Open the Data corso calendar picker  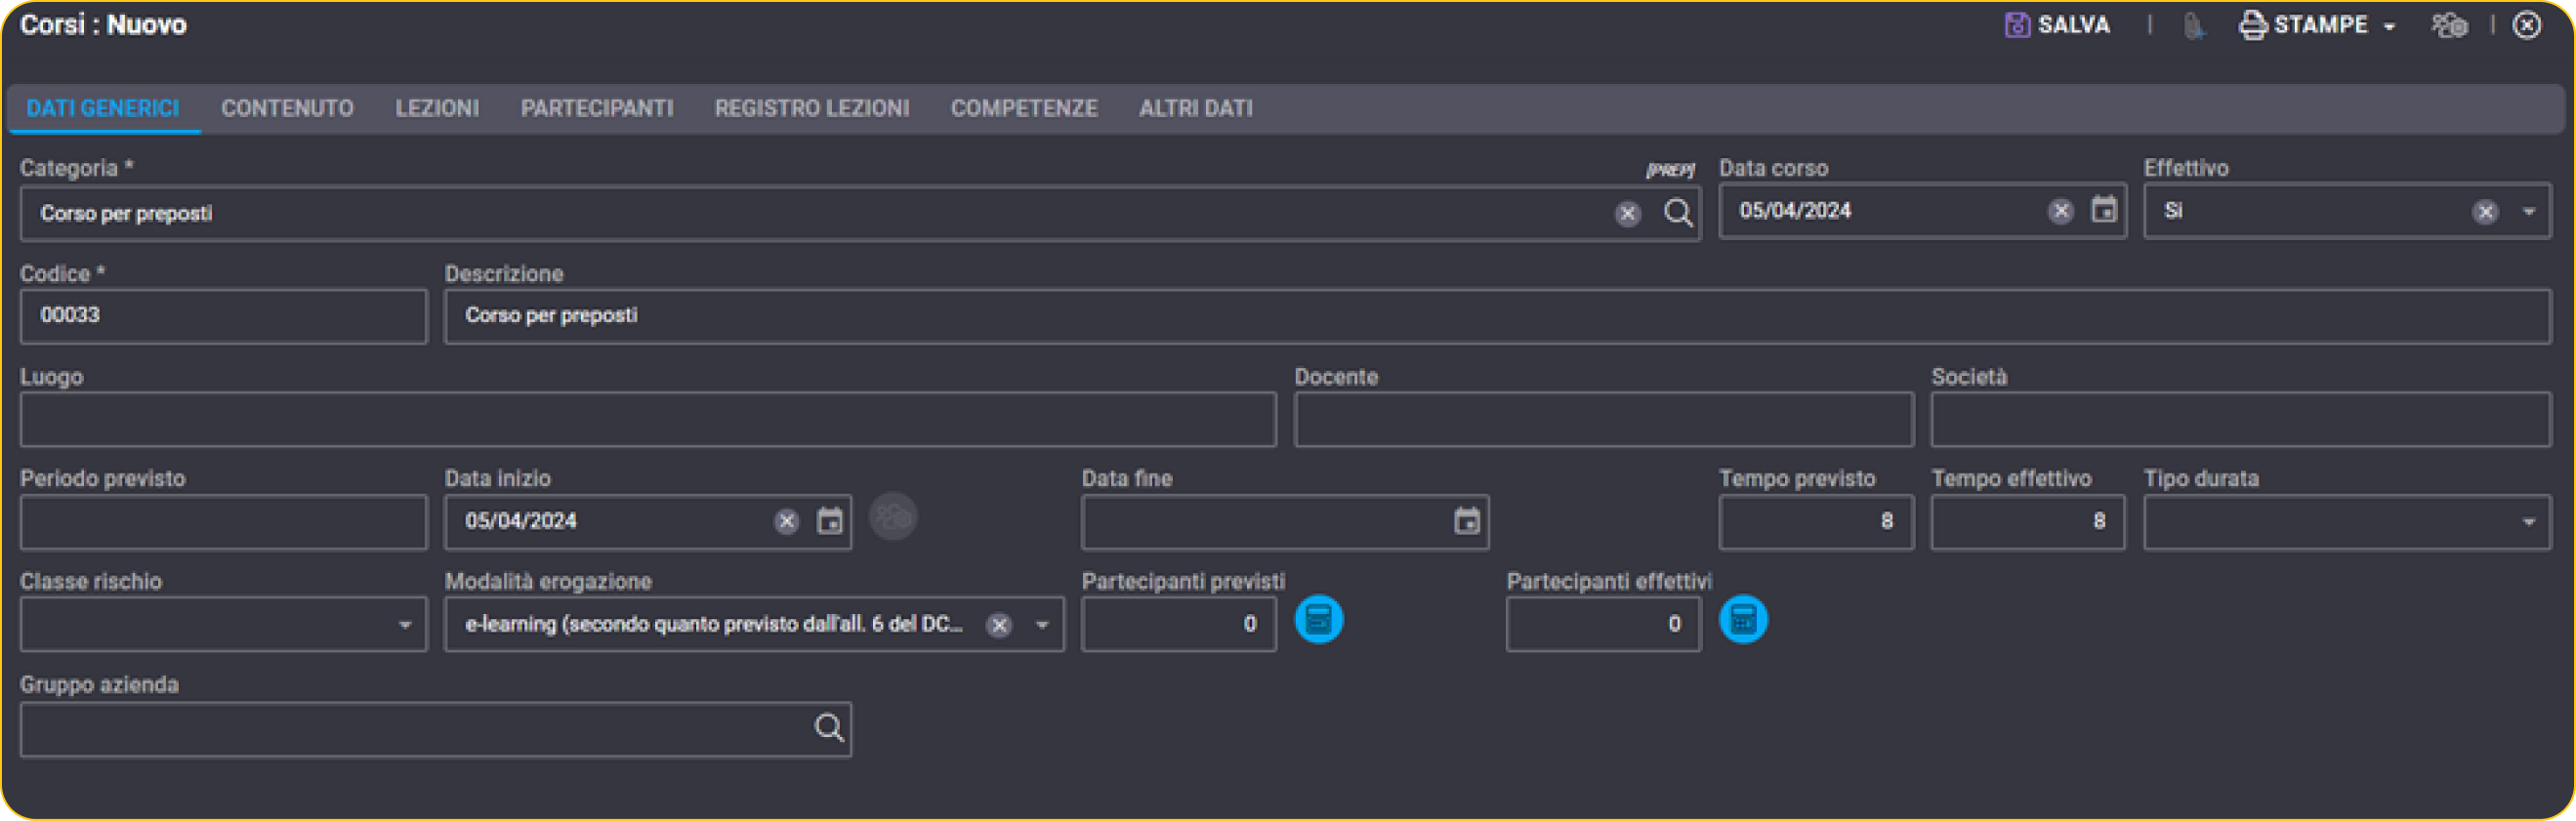click(2104, 210)
